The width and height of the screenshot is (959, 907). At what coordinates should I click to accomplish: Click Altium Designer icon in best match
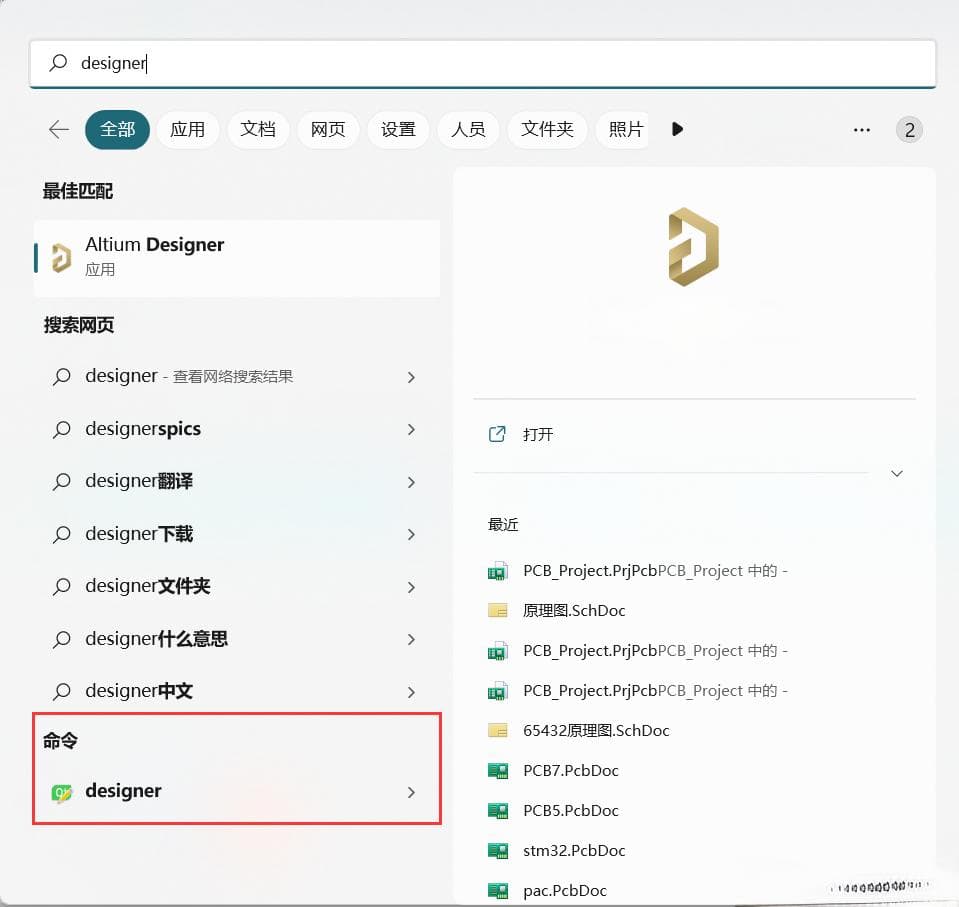pyautogui.click(x=61, y=257)
